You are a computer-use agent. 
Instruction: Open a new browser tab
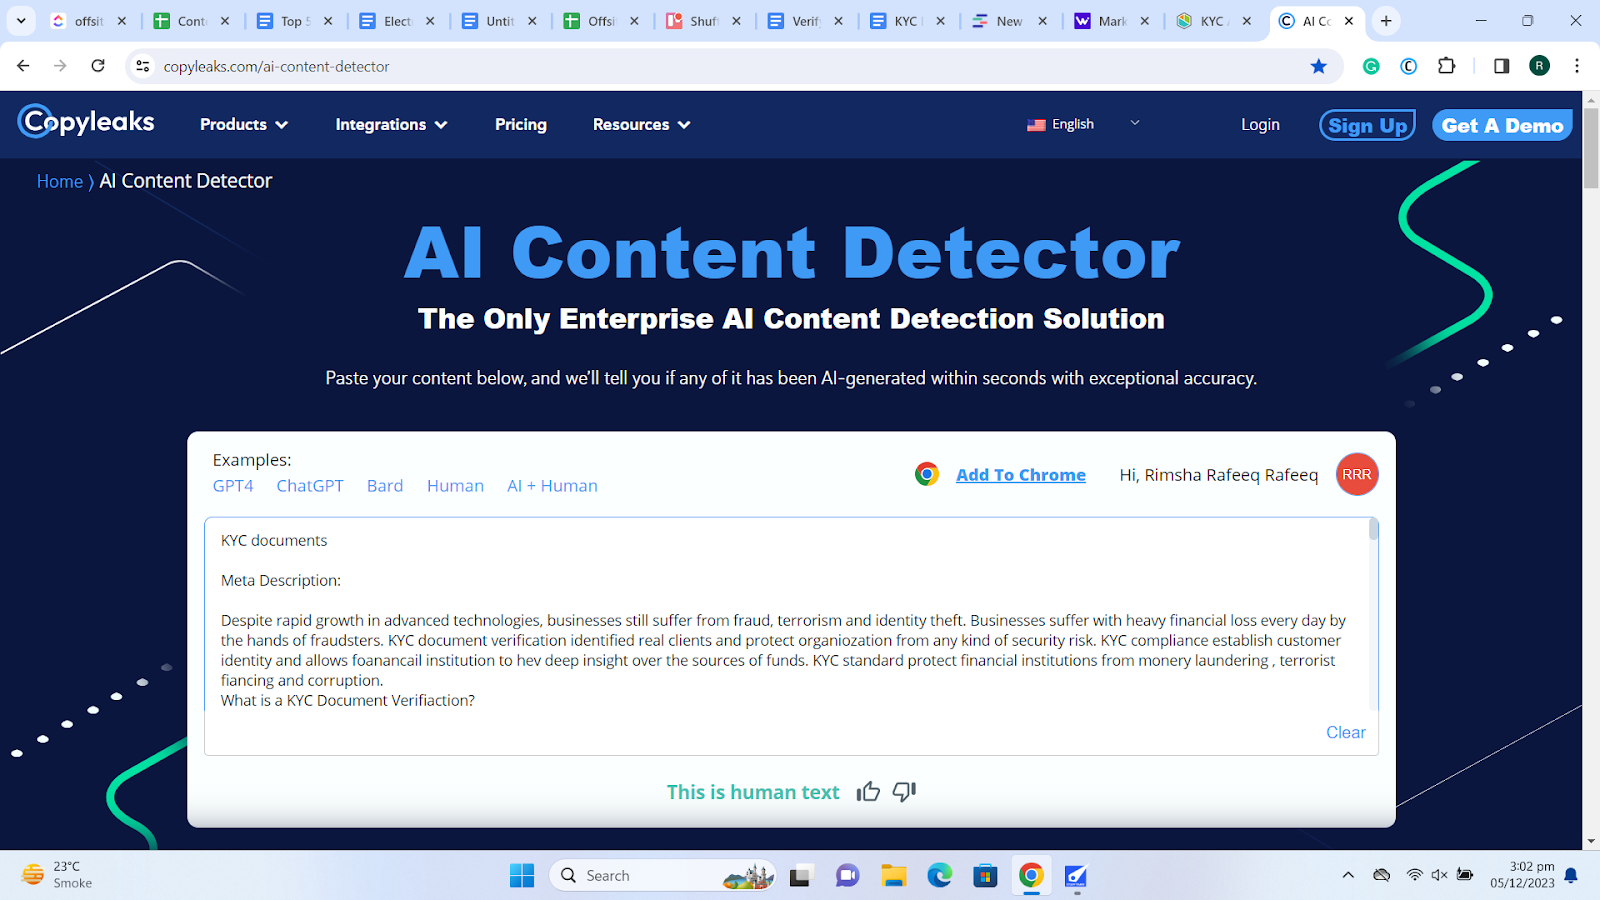(1386, 20)
